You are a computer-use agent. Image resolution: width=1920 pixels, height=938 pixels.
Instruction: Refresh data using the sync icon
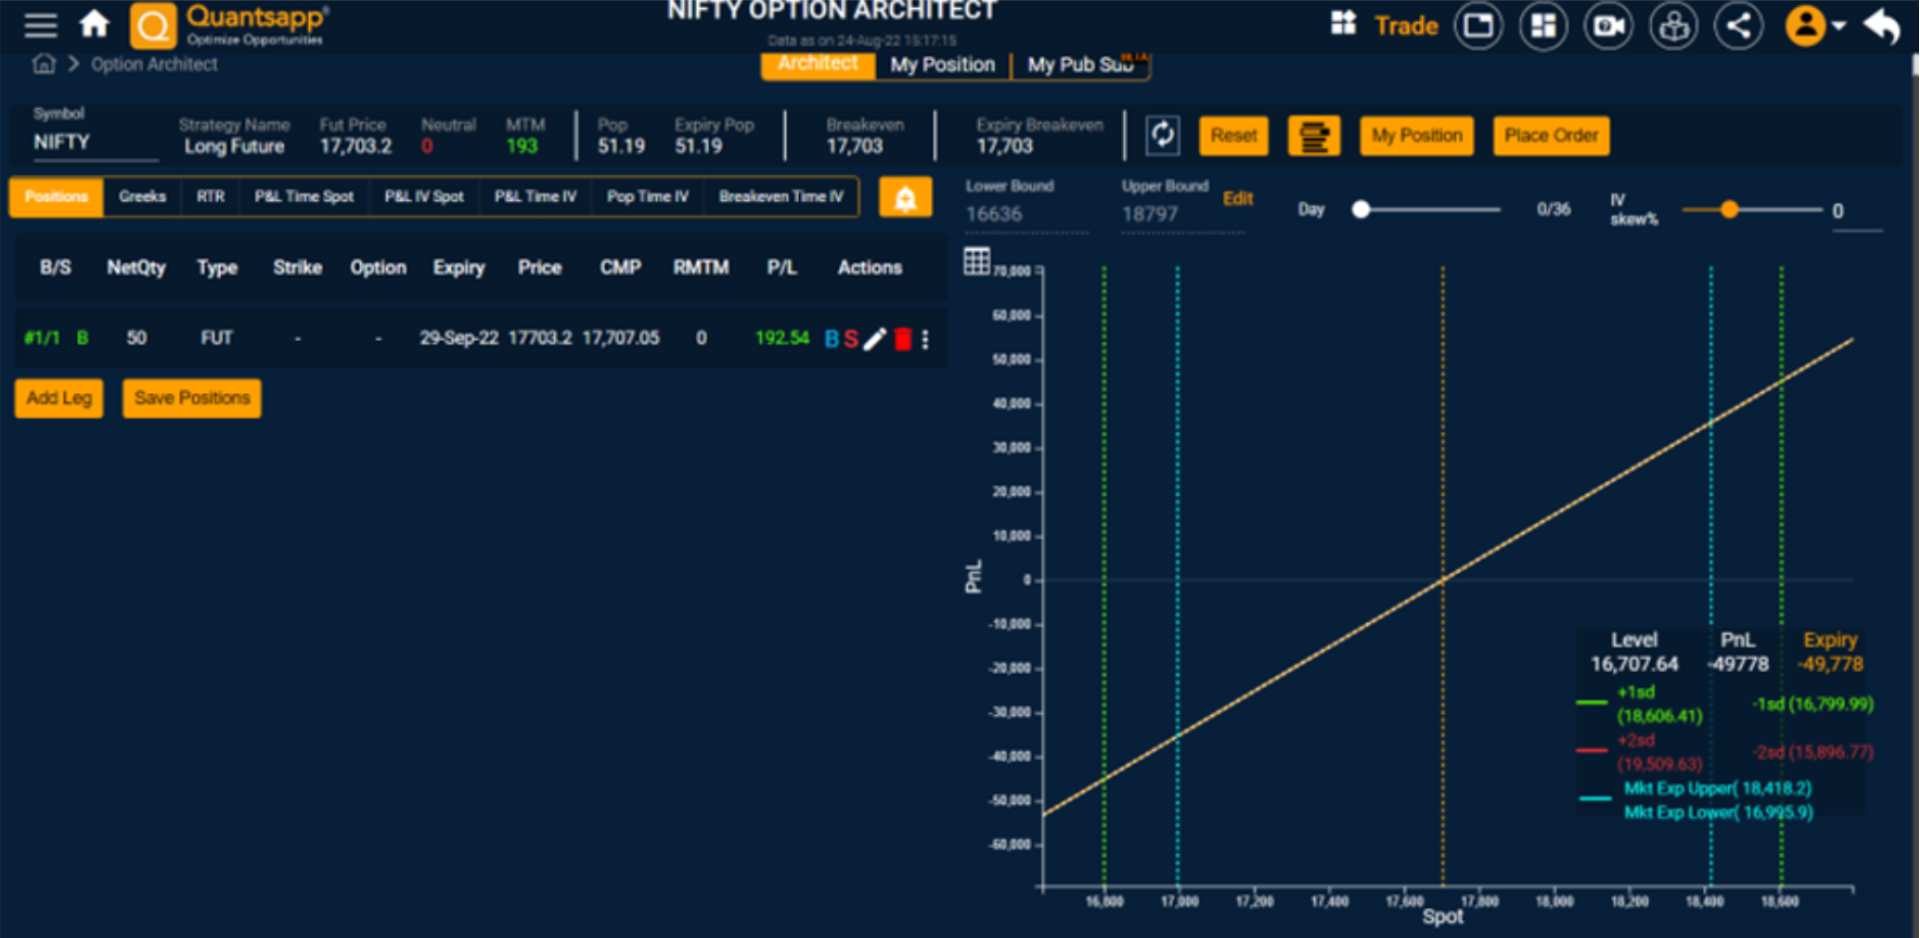click(x=1163, y=135)
